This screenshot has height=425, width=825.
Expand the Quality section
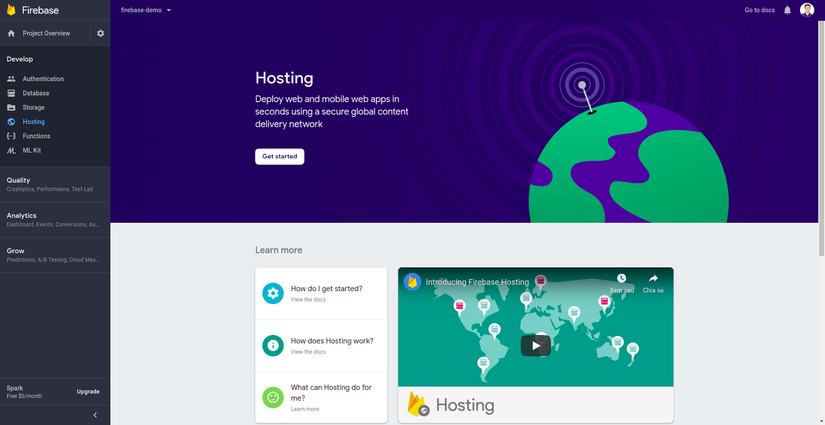55,184
